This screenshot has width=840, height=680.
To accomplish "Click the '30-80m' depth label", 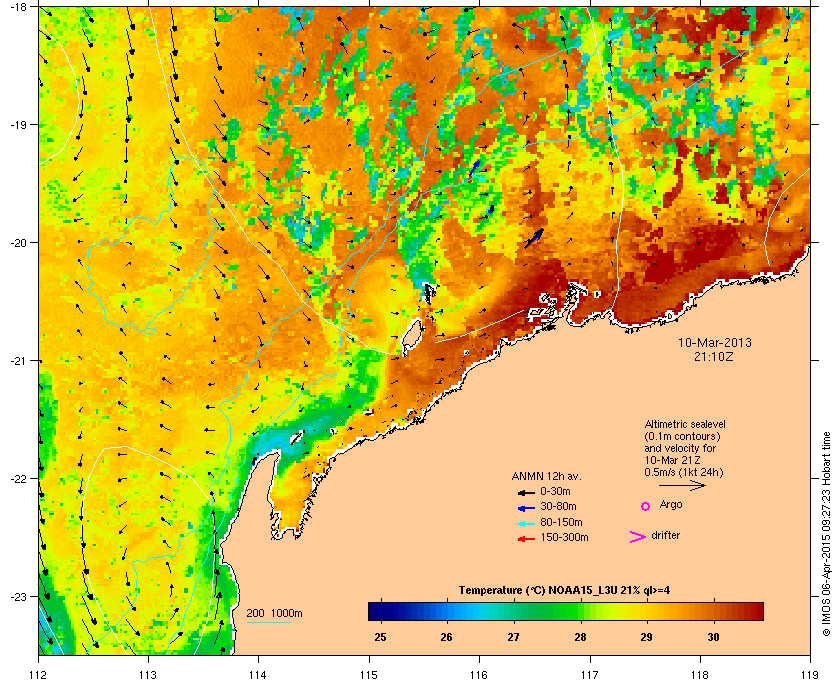I will (558, 506).
